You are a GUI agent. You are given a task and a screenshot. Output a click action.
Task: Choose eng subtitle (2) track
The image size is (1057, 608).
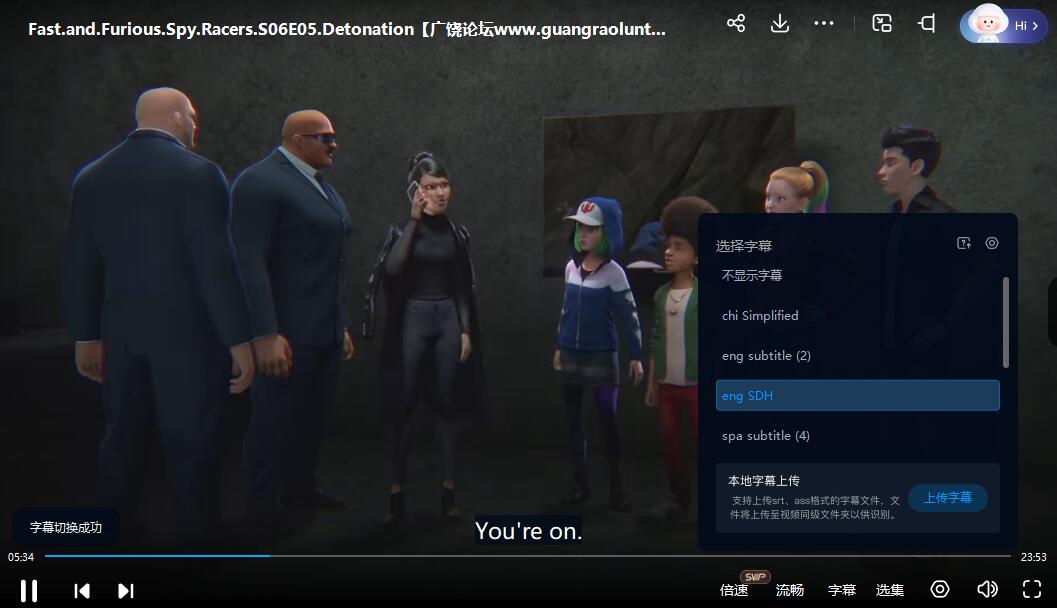click(x=857, y=355)
